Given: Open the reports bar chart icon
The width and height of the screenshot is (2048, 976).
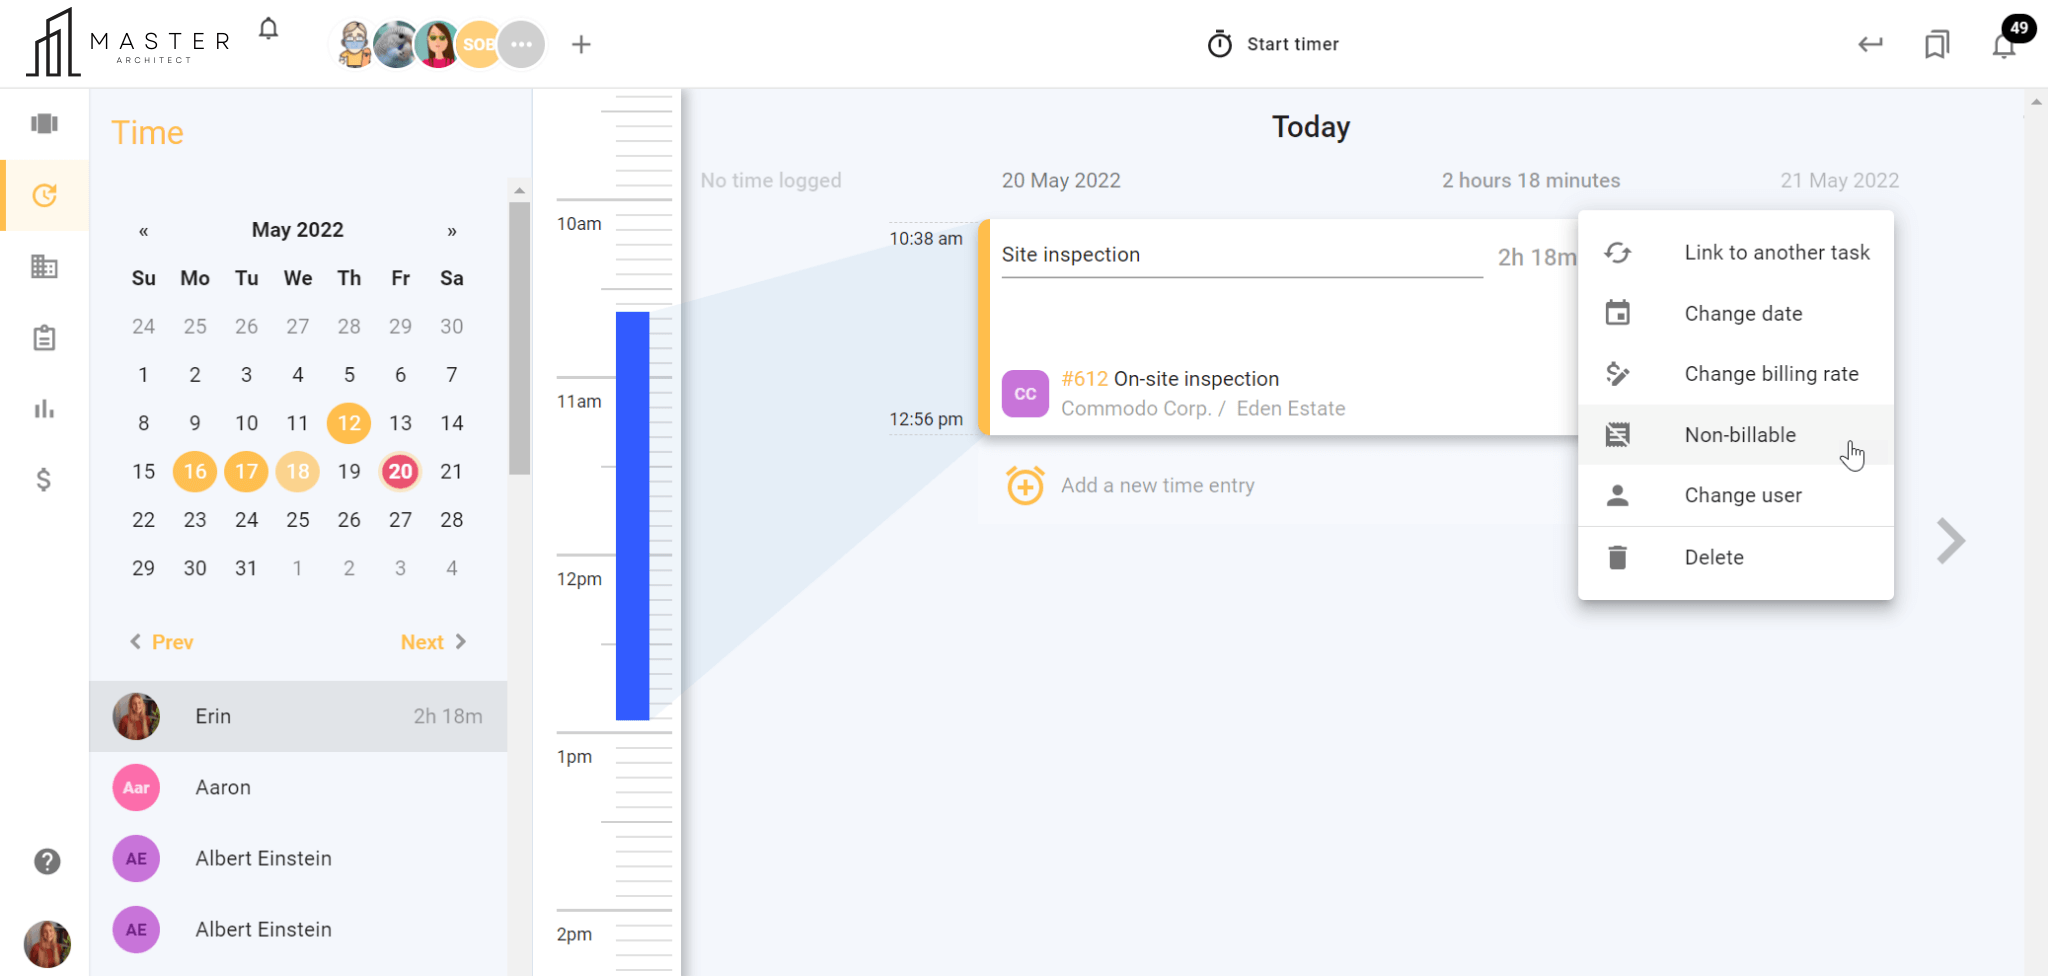Looking at the screenshot, I should click(44, 409).
